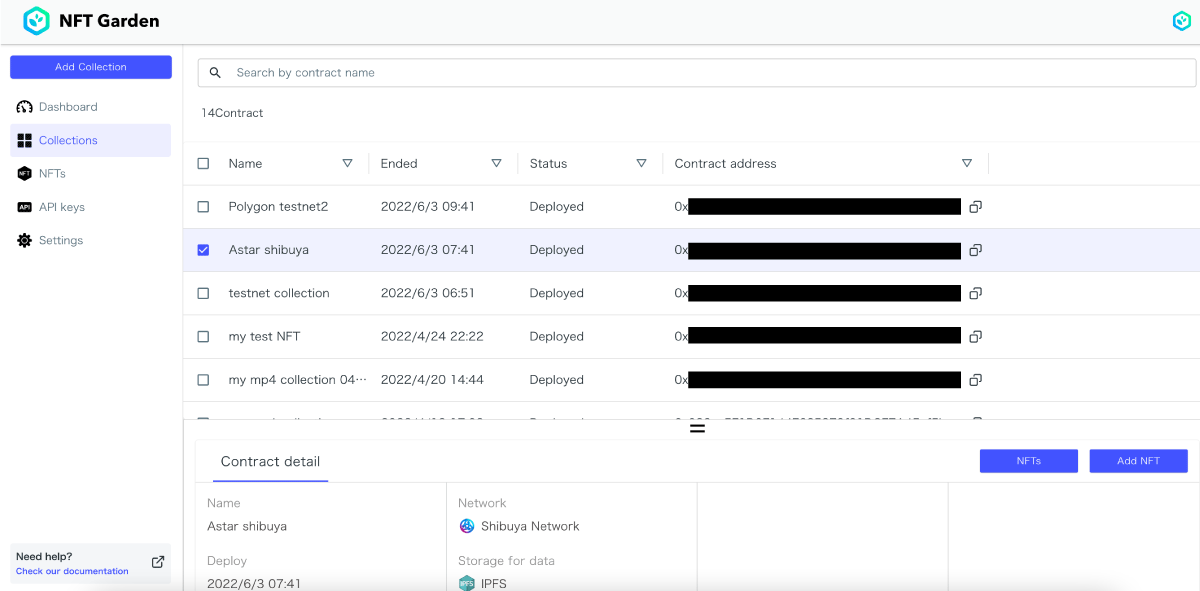Screen dimensions: 1200x591
Task: Go to Dashboard in the sidebar
Action: (68, 107)
